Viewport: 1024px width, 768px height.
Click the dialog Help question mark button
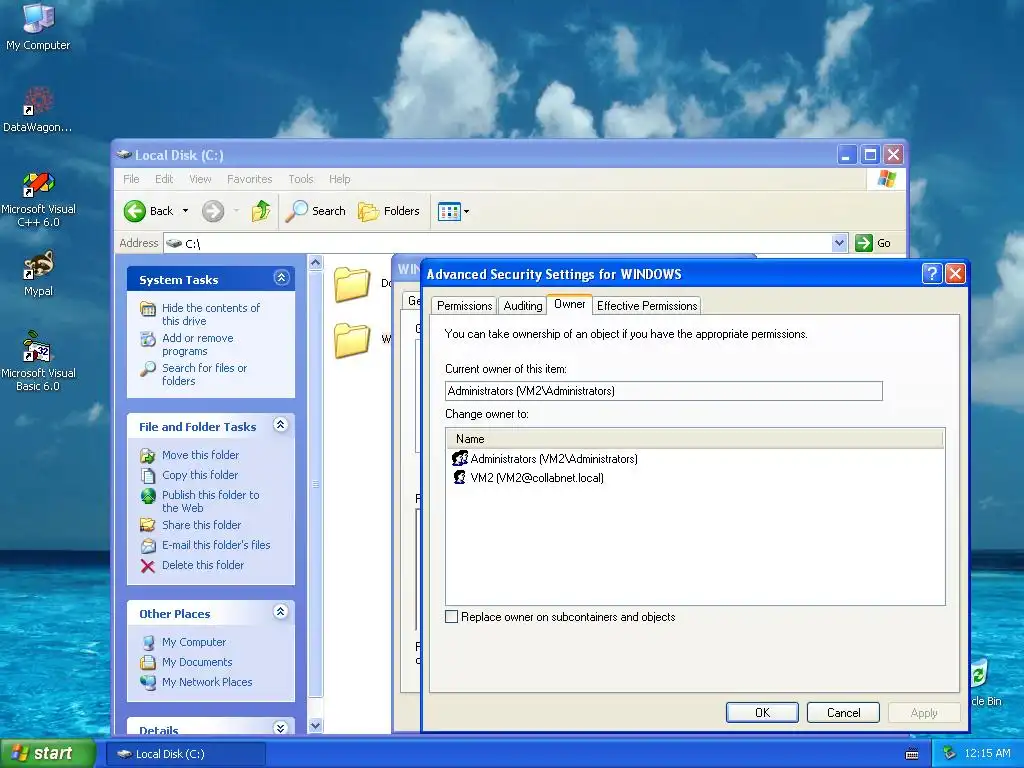(x=932, y=274)
